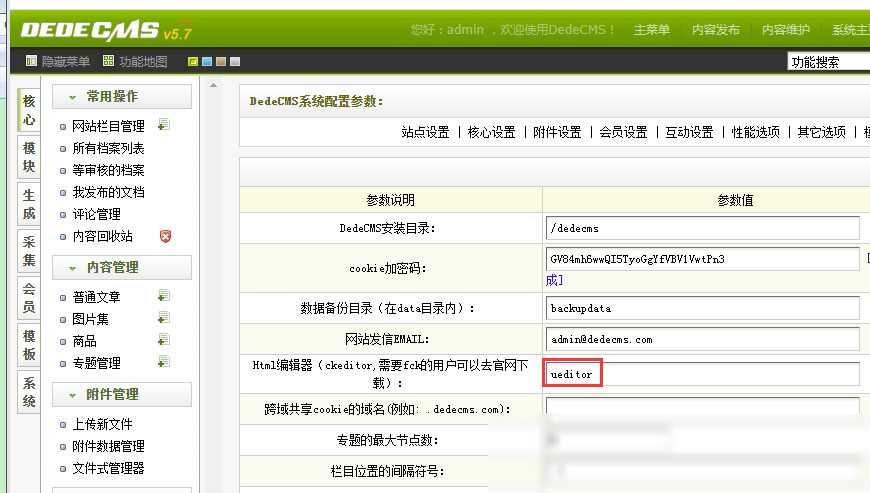This screenshot has height=493, width=870.
Task: Open 附件设置 settings tab
Action: coord(557,132)
